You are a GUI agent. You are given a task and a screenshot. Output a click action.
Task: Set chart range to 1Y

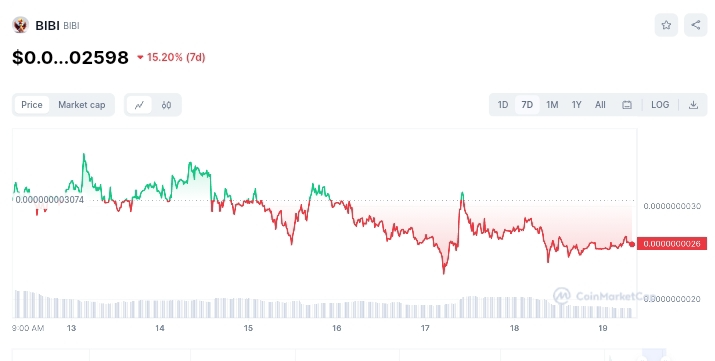point(576,105)
